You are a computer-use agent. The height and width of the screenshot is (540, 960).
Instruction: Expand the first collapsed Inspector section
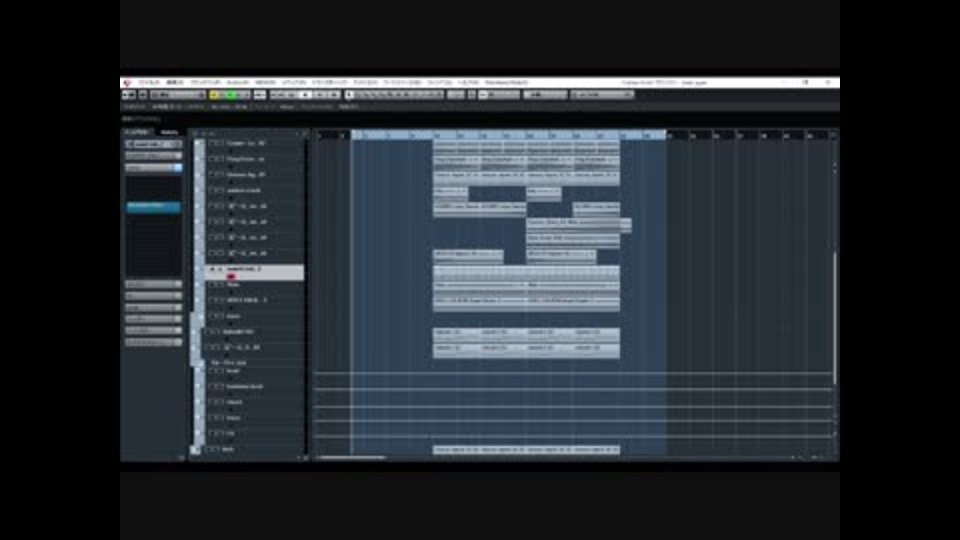click(x=153, y=284)
